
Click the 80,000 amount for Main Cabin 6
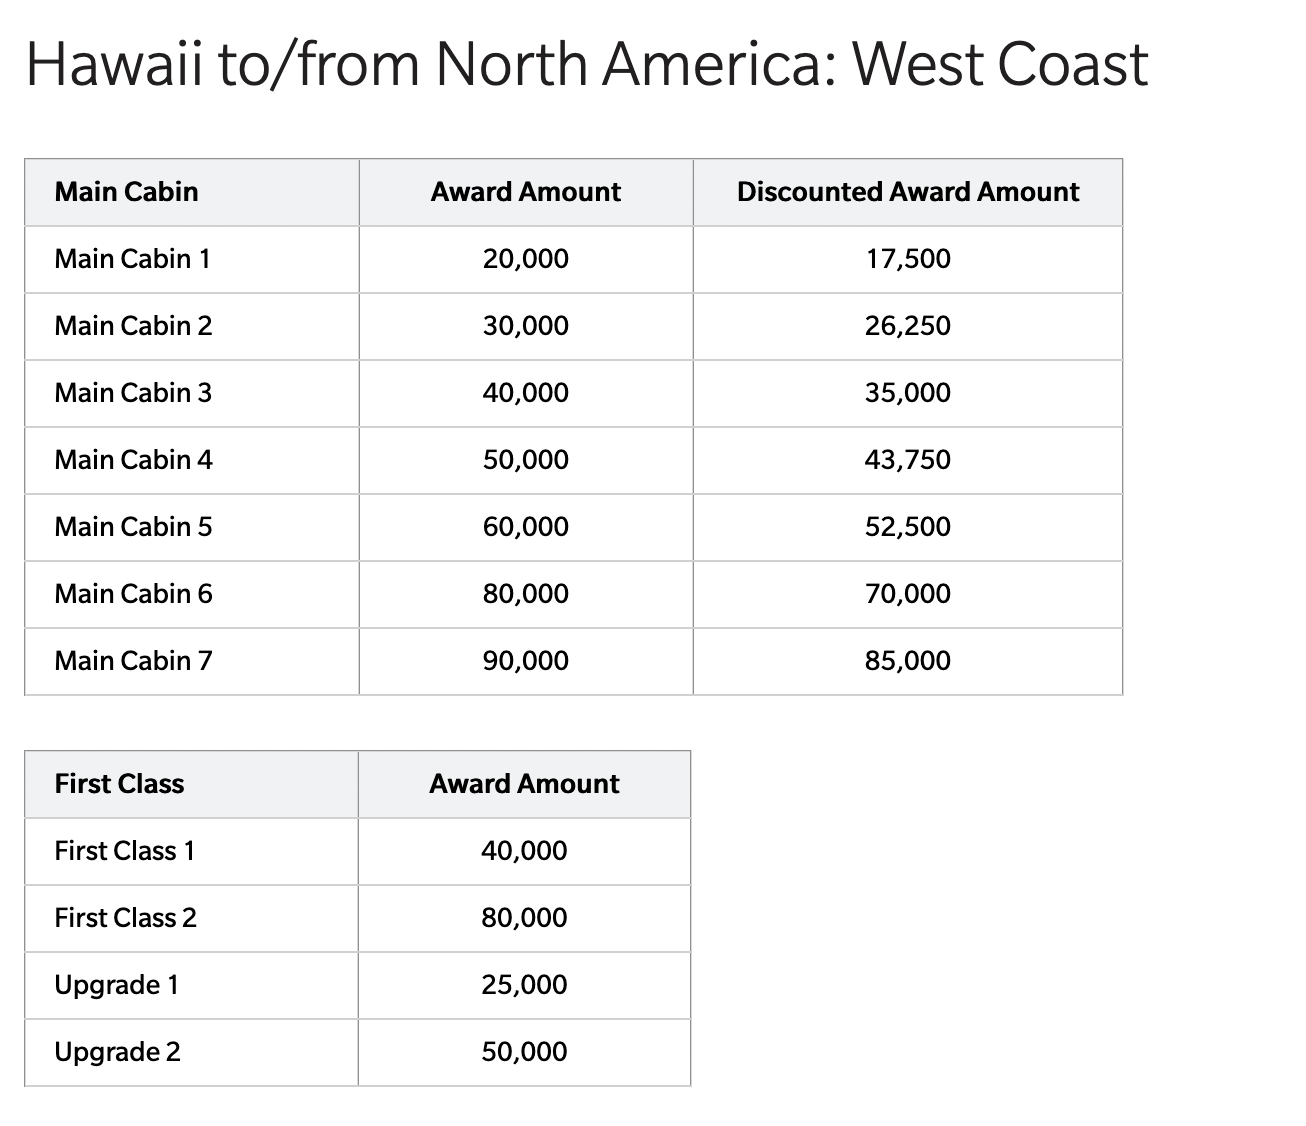(x=526, y=594)
